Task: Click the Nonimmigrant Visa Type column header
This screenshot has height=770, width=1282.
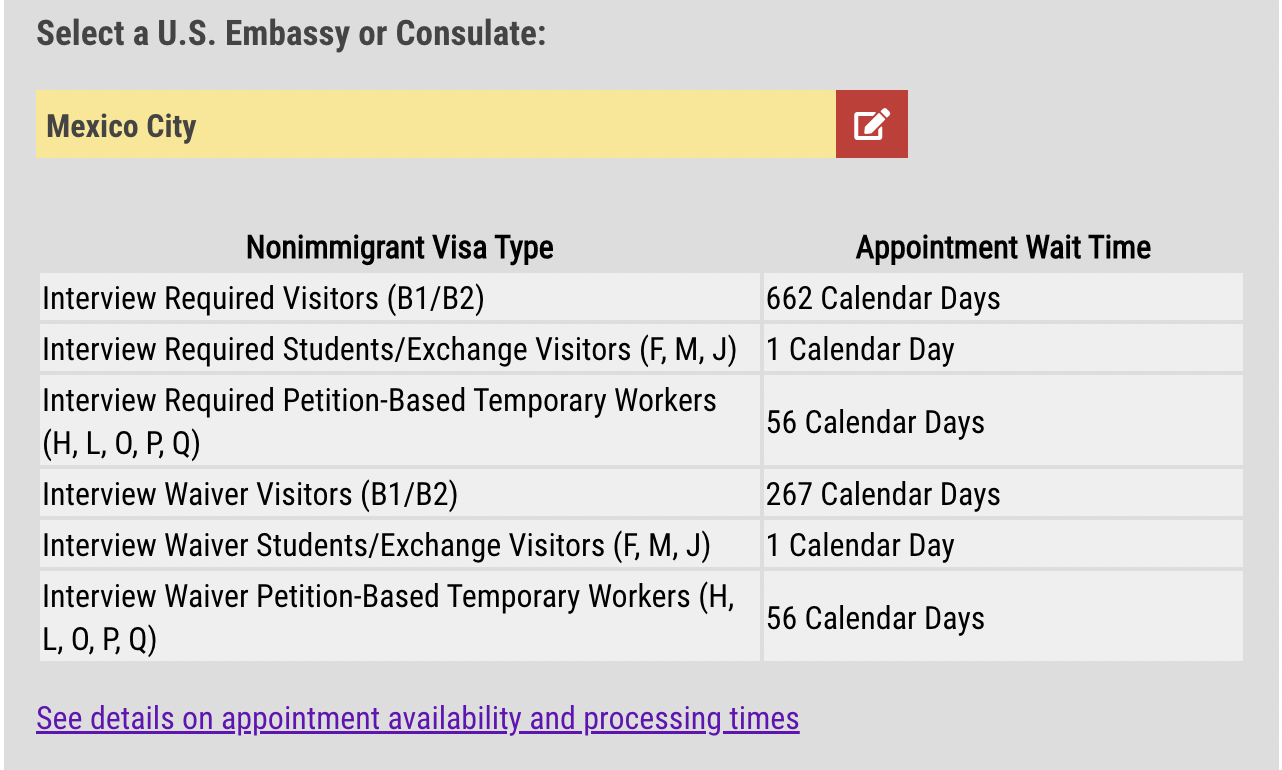Action: pos(399,247)
